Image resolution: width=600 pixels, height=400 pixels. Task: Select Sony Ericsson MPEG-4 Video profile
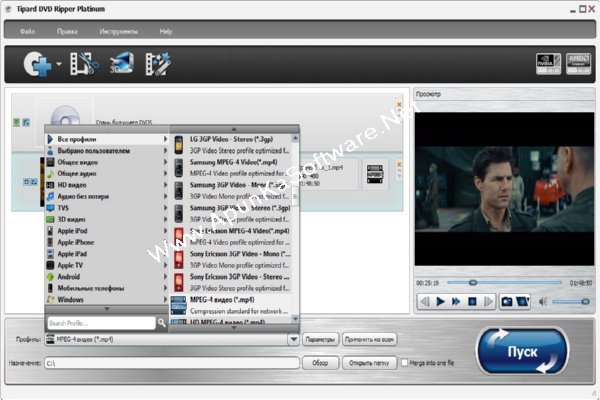coord(232,237)
